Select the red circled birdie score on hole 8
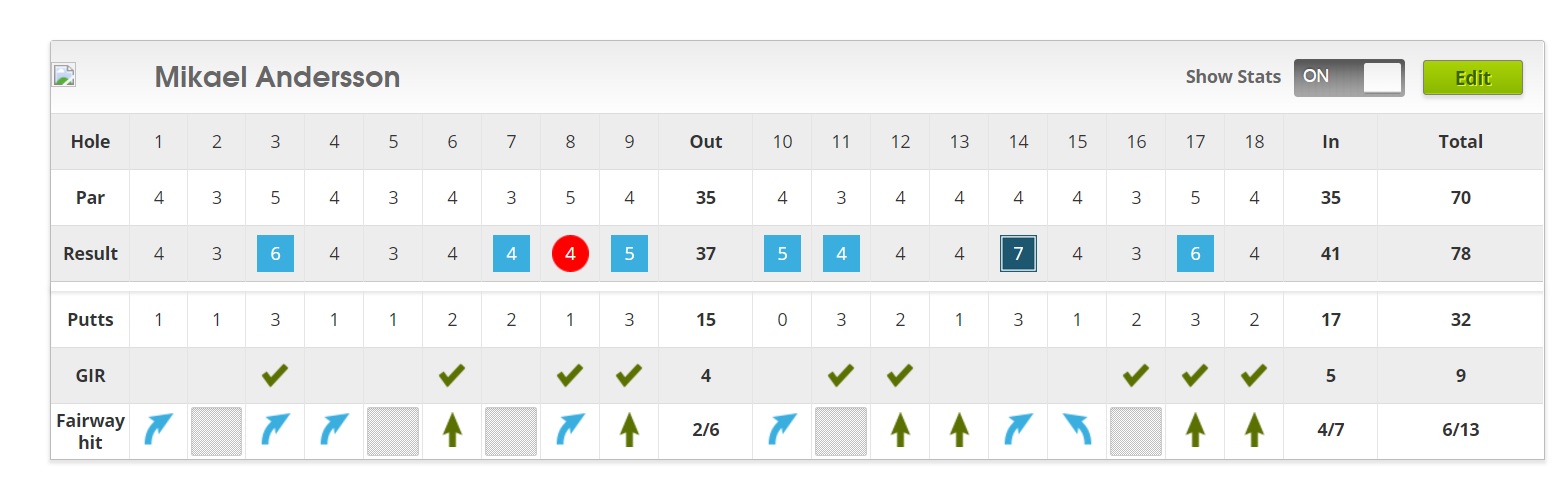Image resolution: width=1568 pixels, height=478 pixels. pyautogui.click(x=570, y=254)
